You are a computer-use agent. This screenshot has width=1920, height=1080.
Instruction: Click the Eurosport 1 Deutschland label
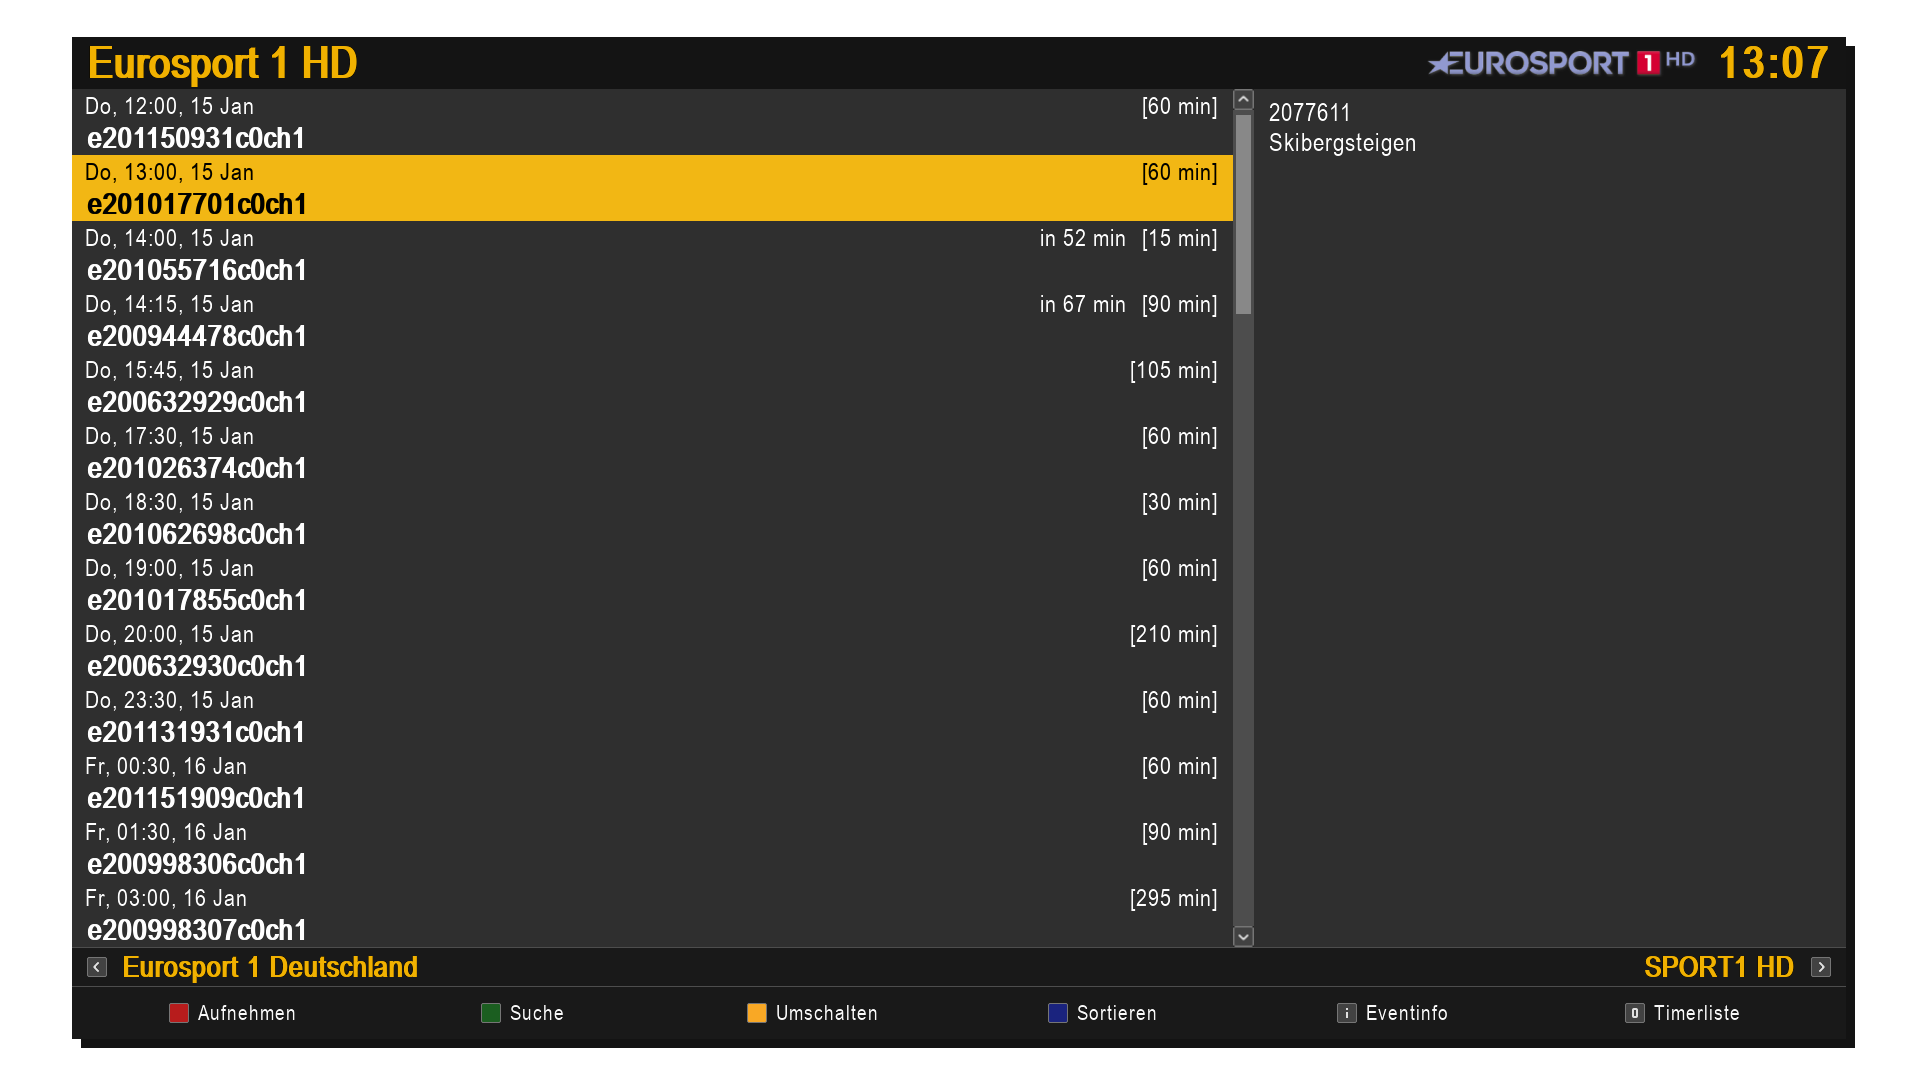tap(269, 967)
